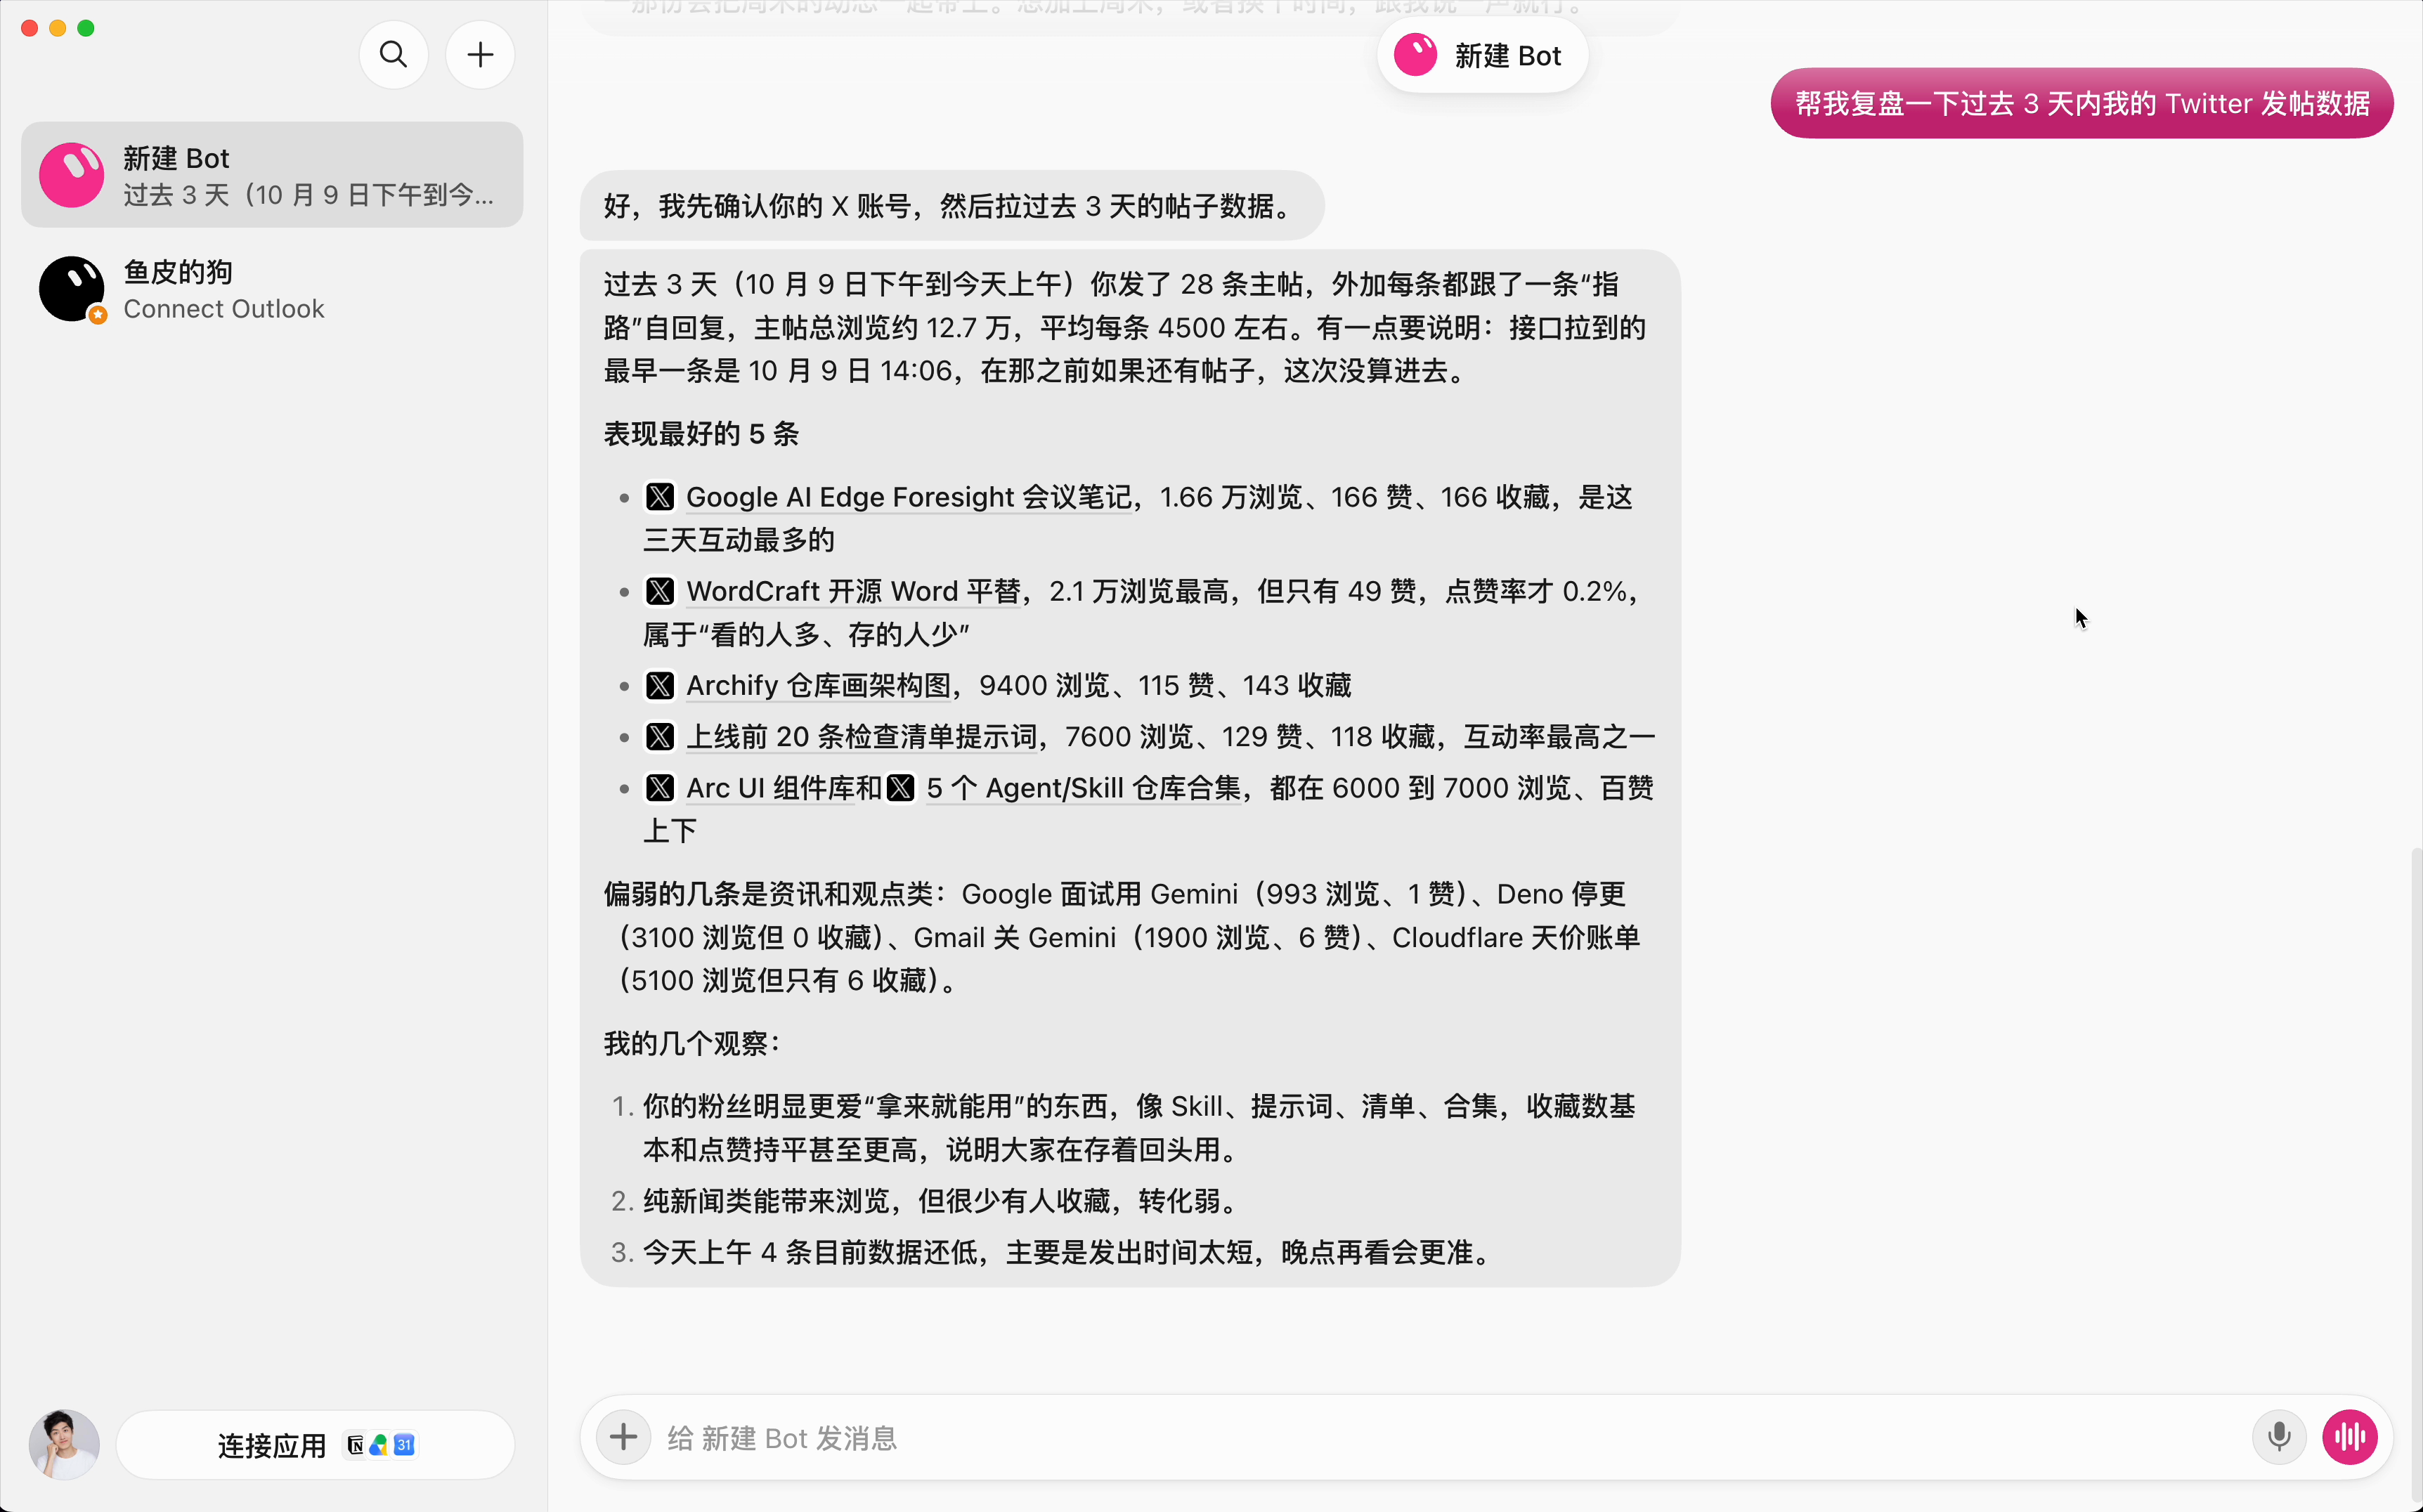Focus the 给 新建 Bot 发消息 input field
Image resolution: width=2423 pixels, height=1512 pixels.
[x=1450, y=1438]
